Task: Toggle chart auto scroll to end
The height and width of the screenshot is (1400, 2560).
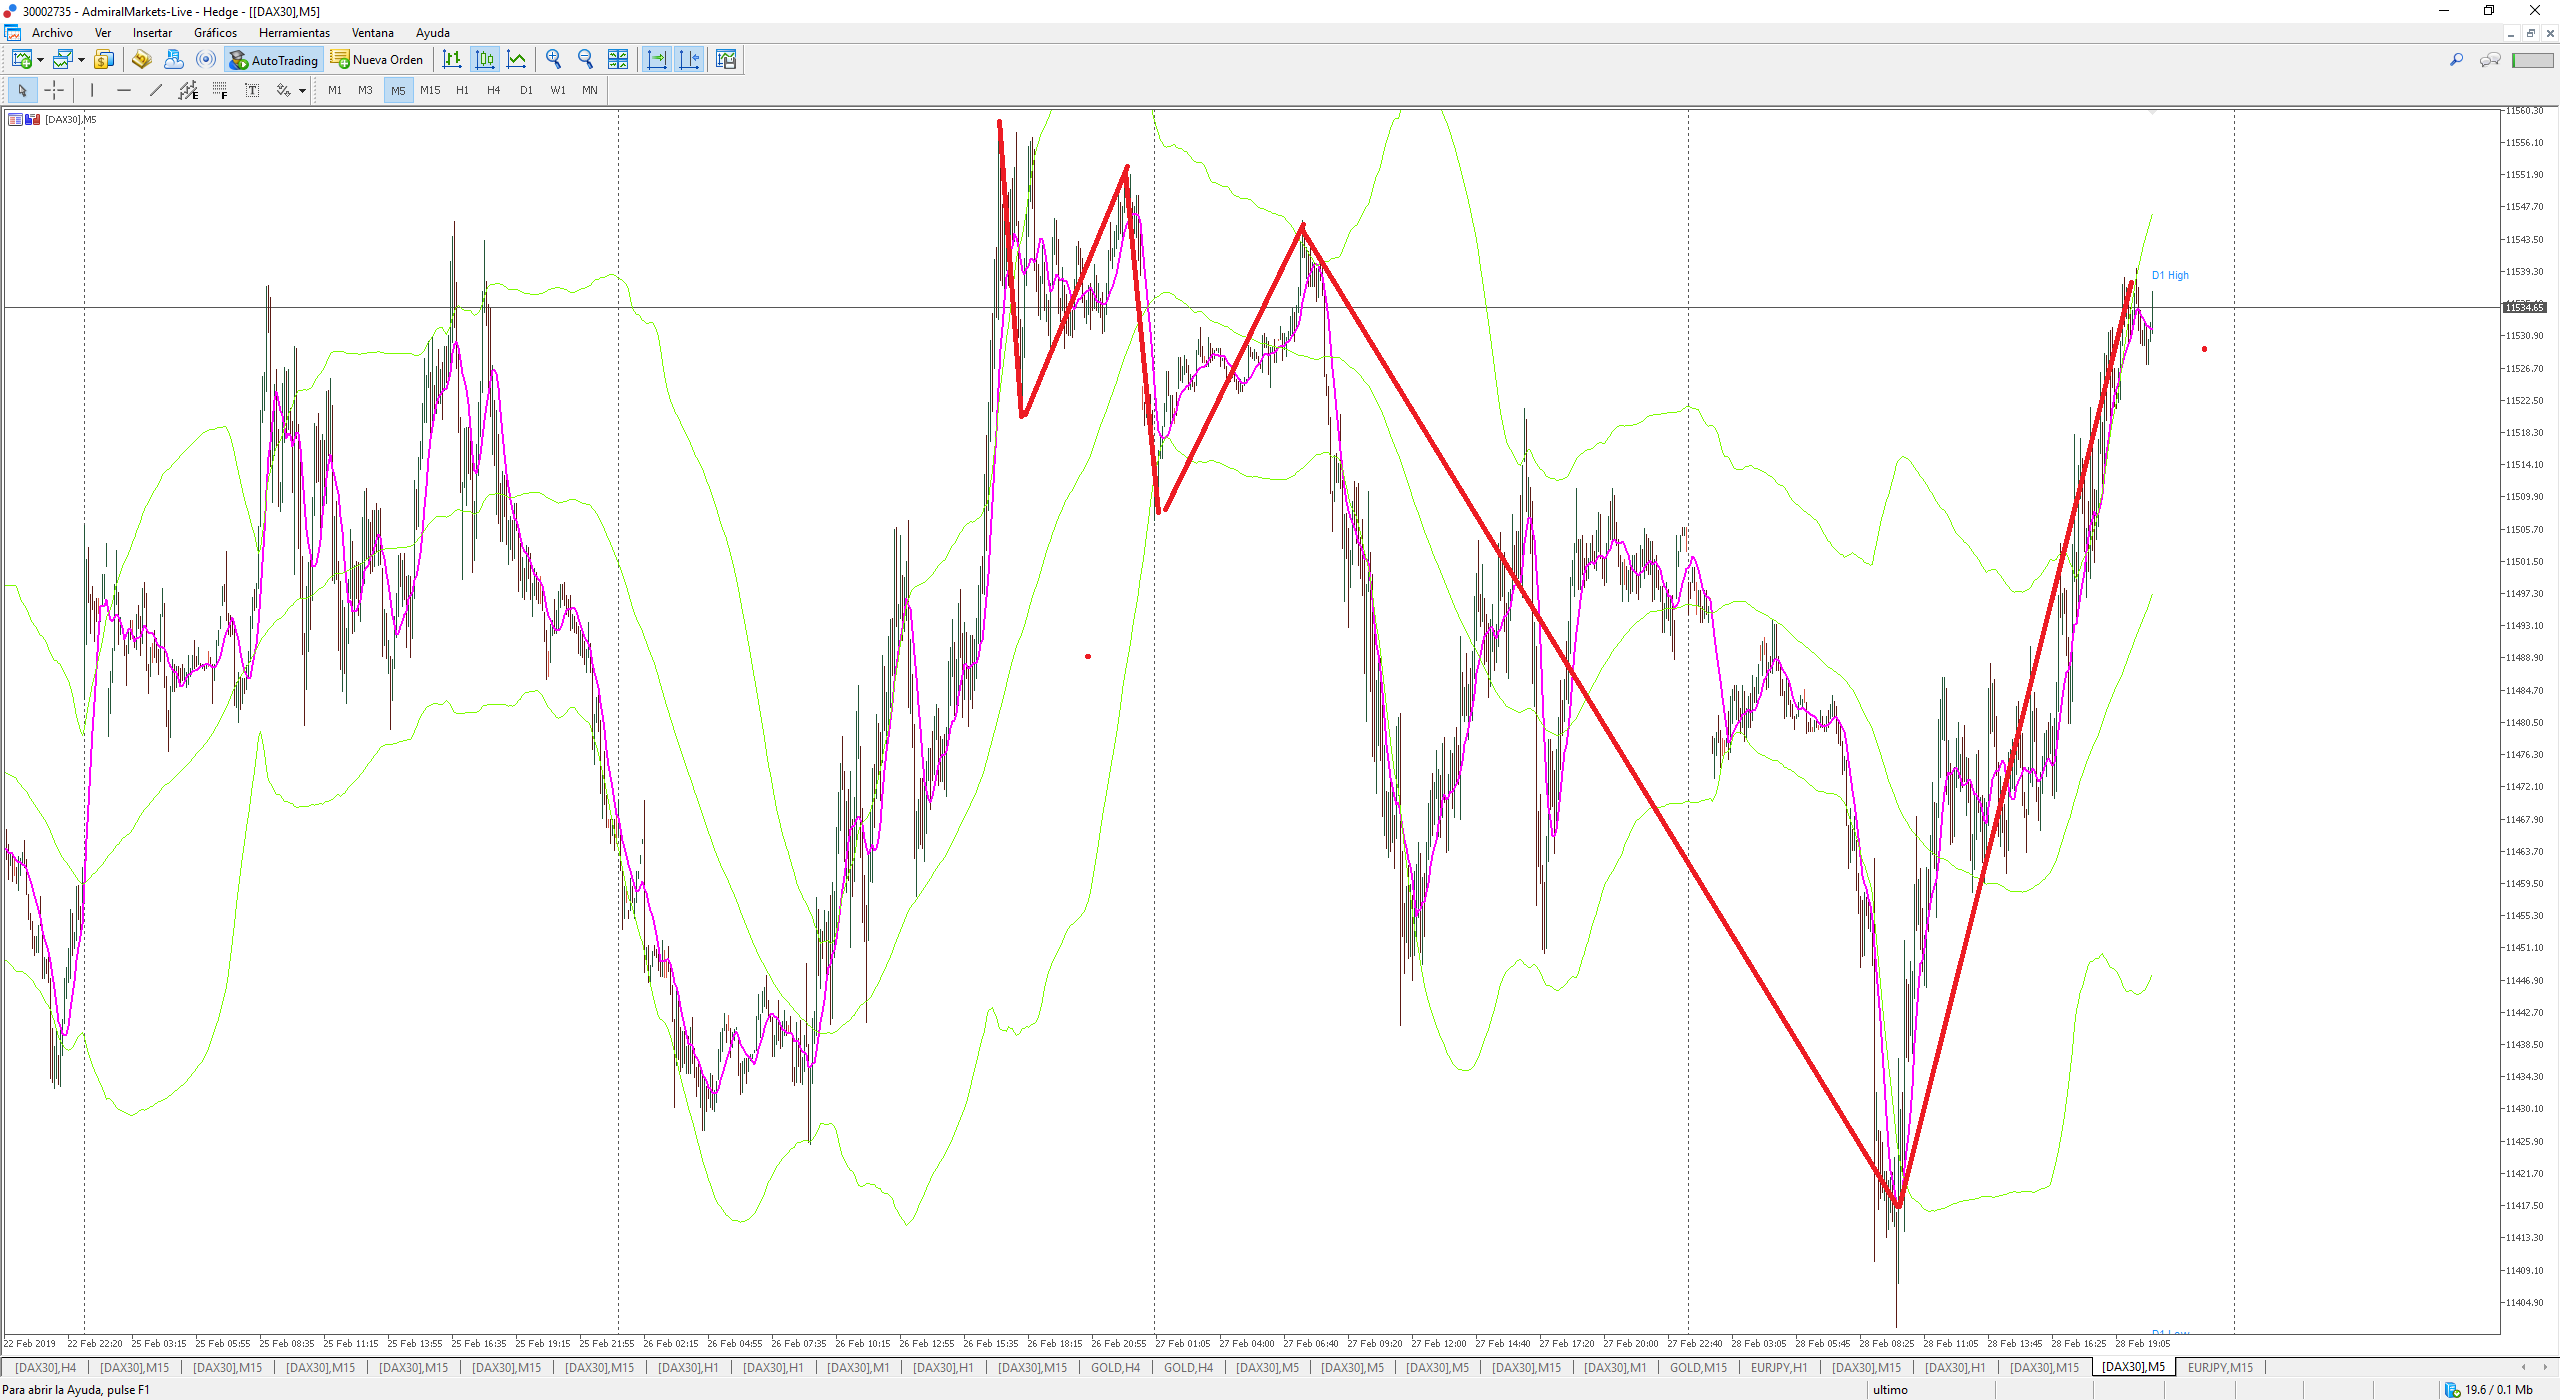Action: click(x=656, y=60)
